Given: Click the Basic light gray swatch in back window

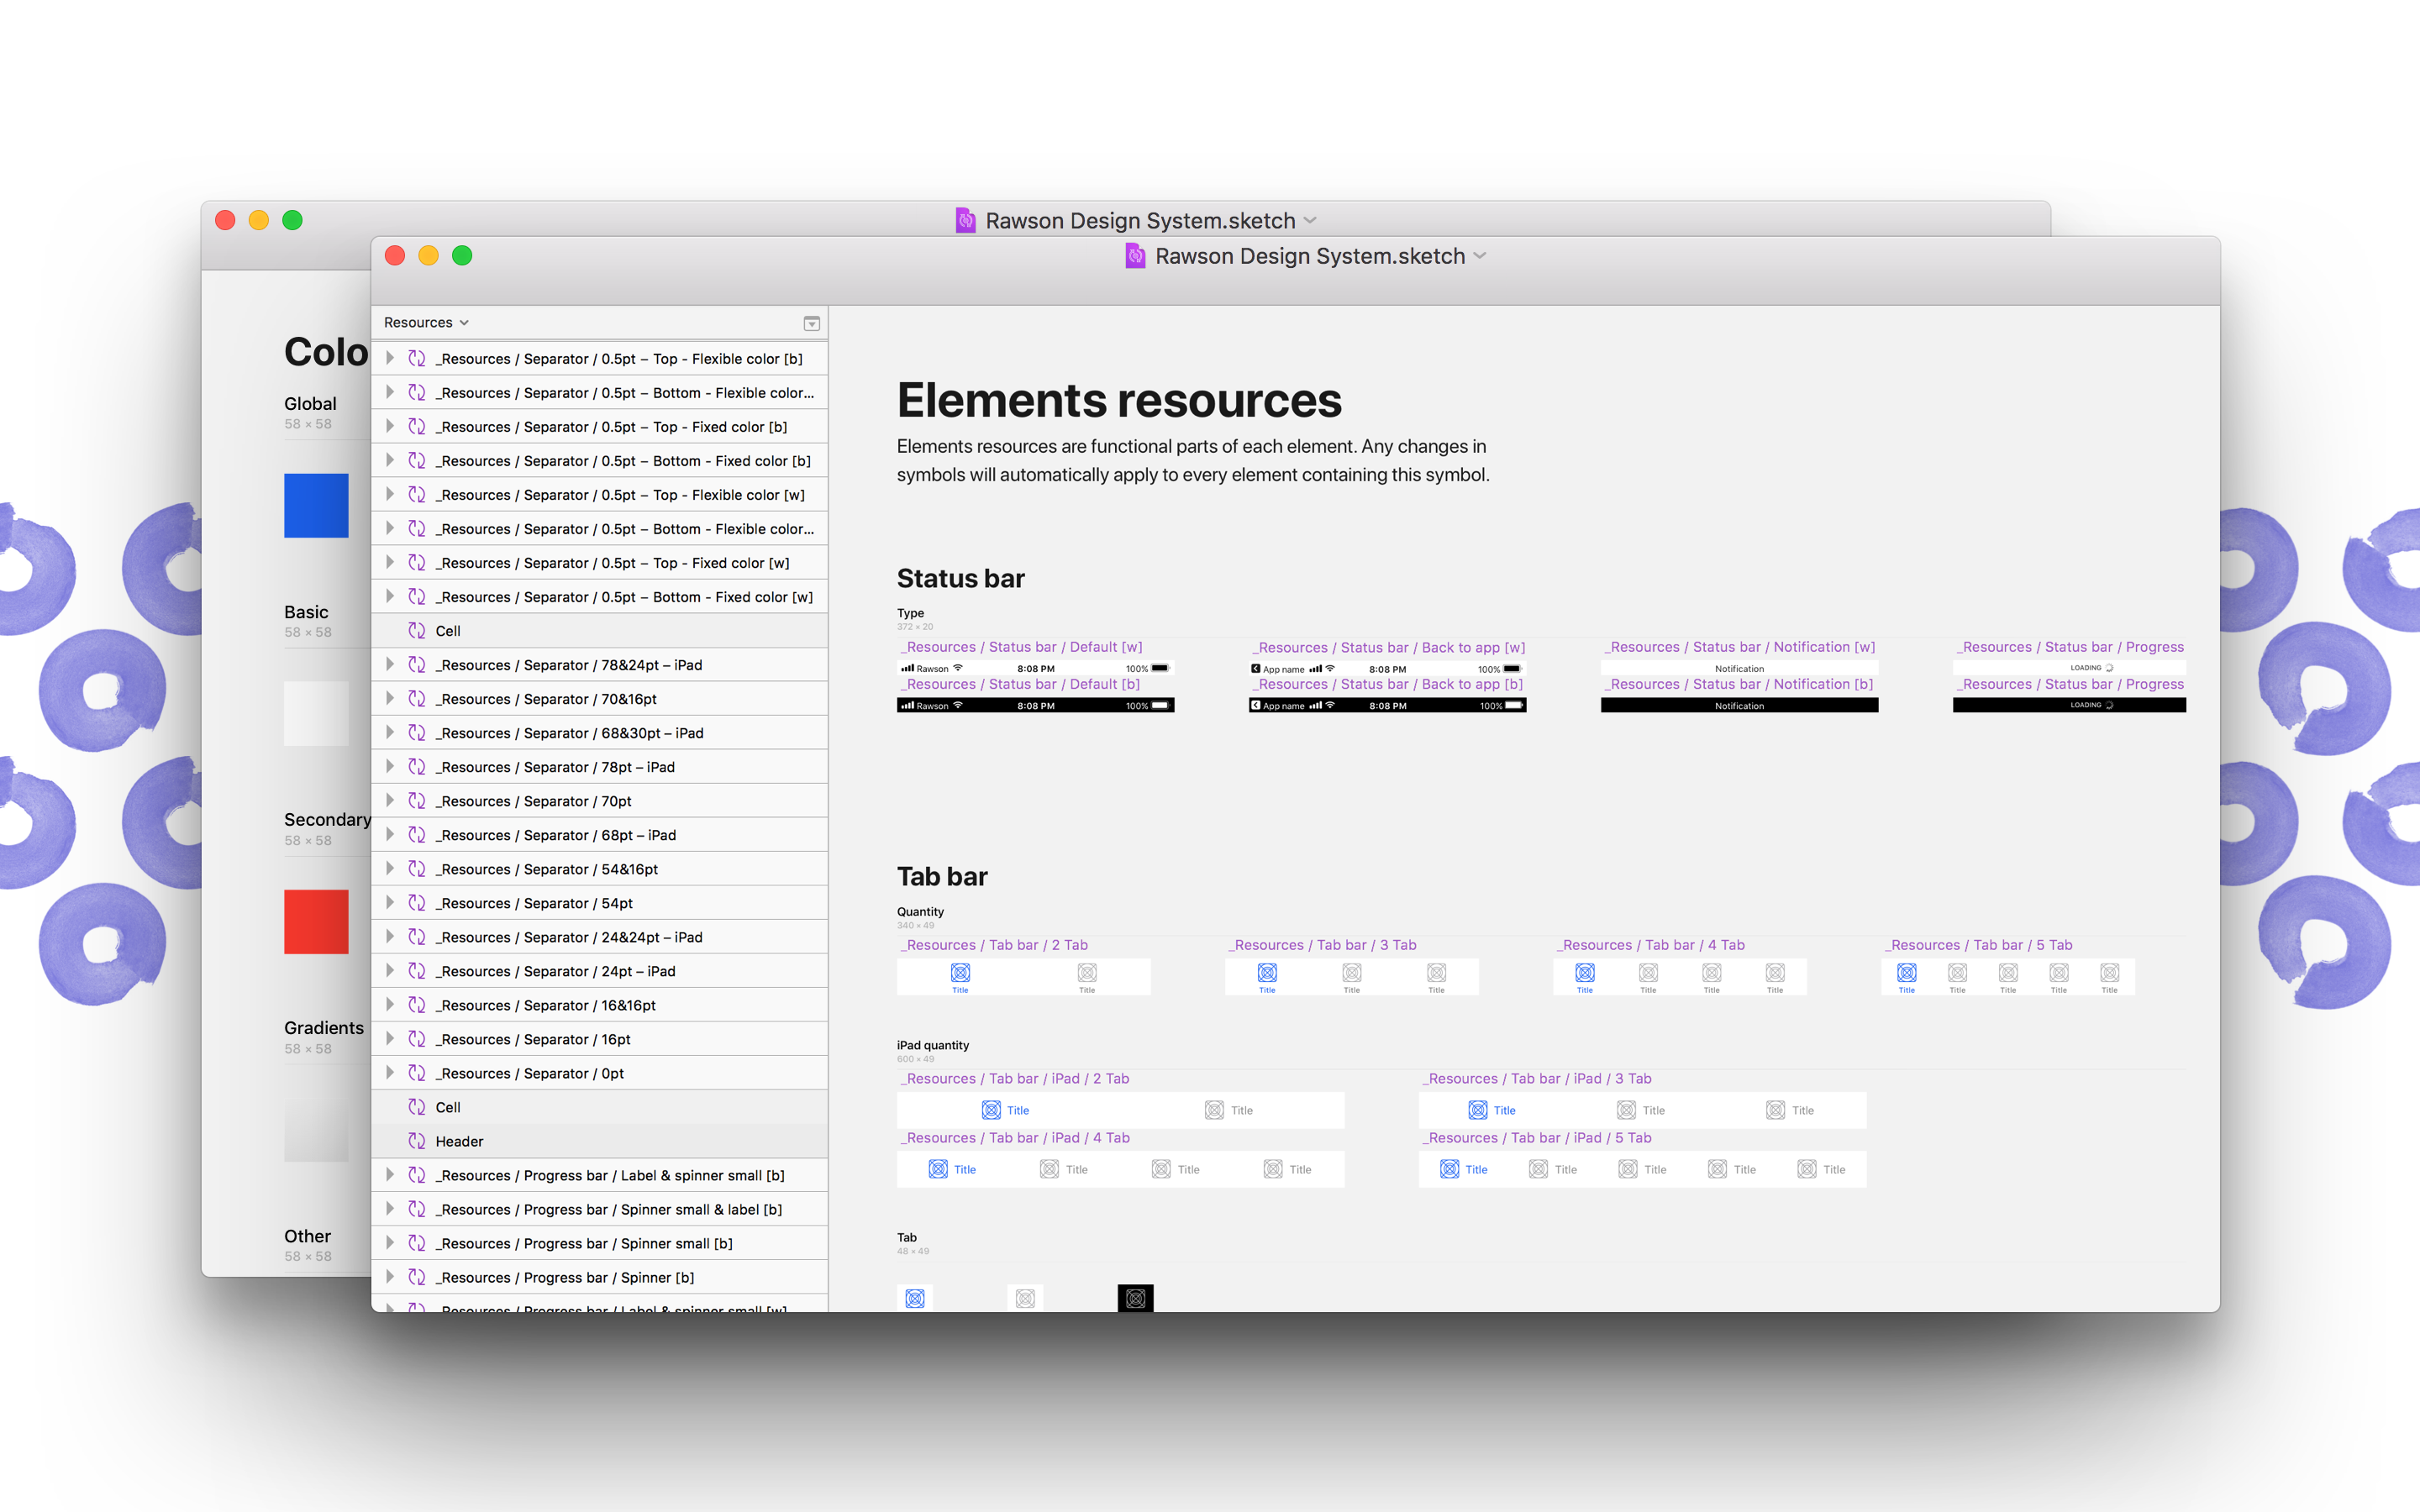Looking at the screenshot, I should [x=316, y=713].
